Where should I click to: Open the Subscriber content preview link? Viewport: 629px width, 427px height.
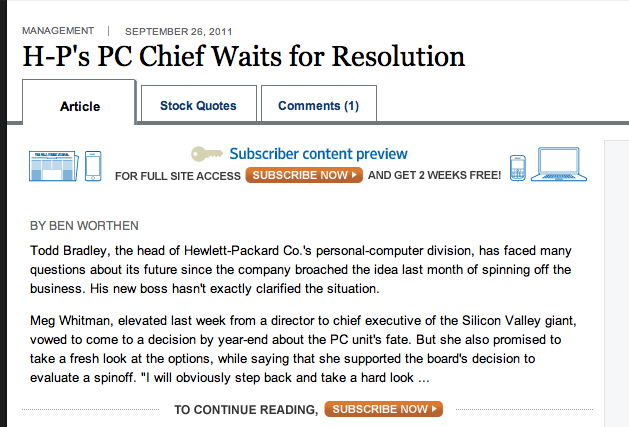pos(318,154)
